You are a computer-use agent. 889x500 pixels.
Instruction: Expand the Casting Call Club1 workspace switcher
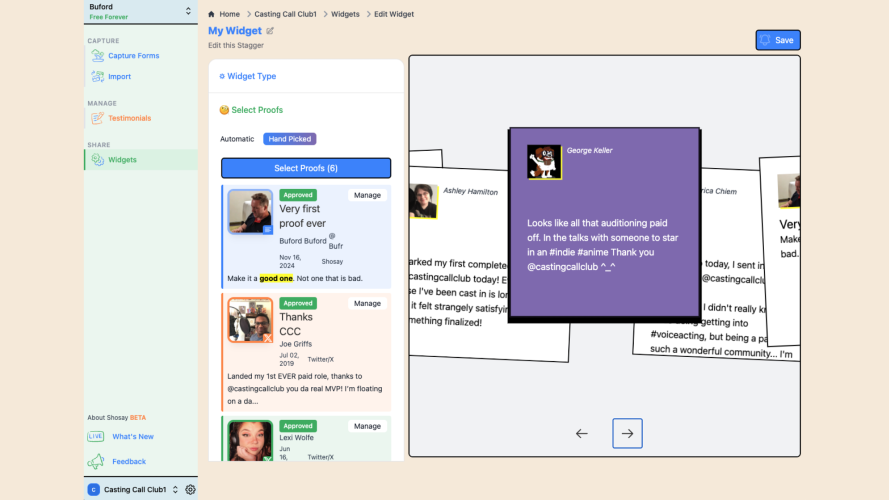click(x=175, y=490)
